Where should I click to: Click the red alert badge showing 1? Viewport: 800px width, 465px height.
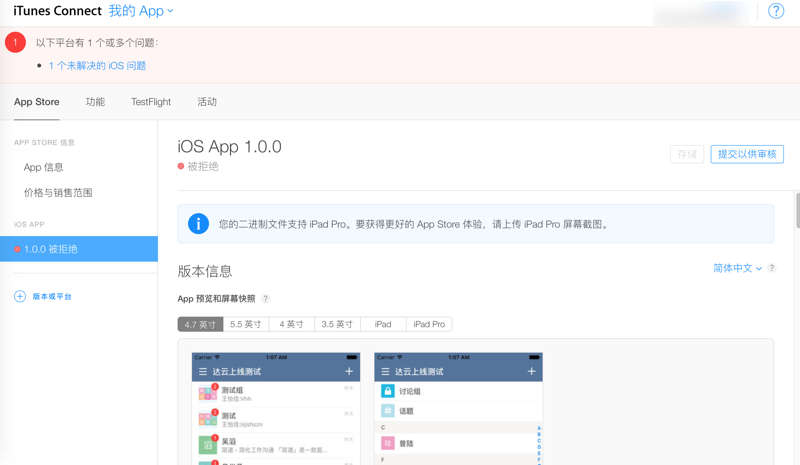tap(15, 42)
